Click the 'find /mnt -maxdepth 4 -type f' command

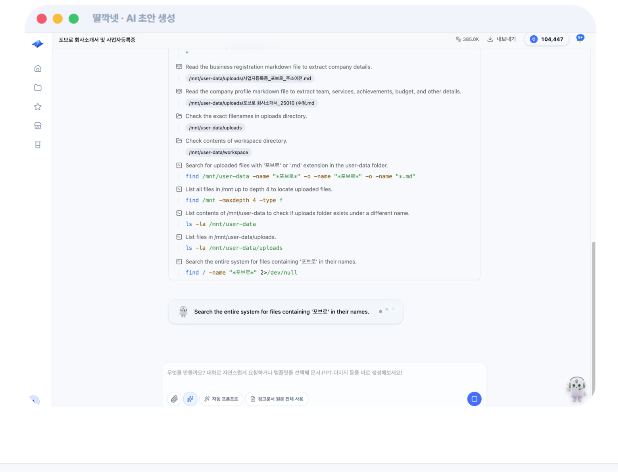(x=234, y=200)
